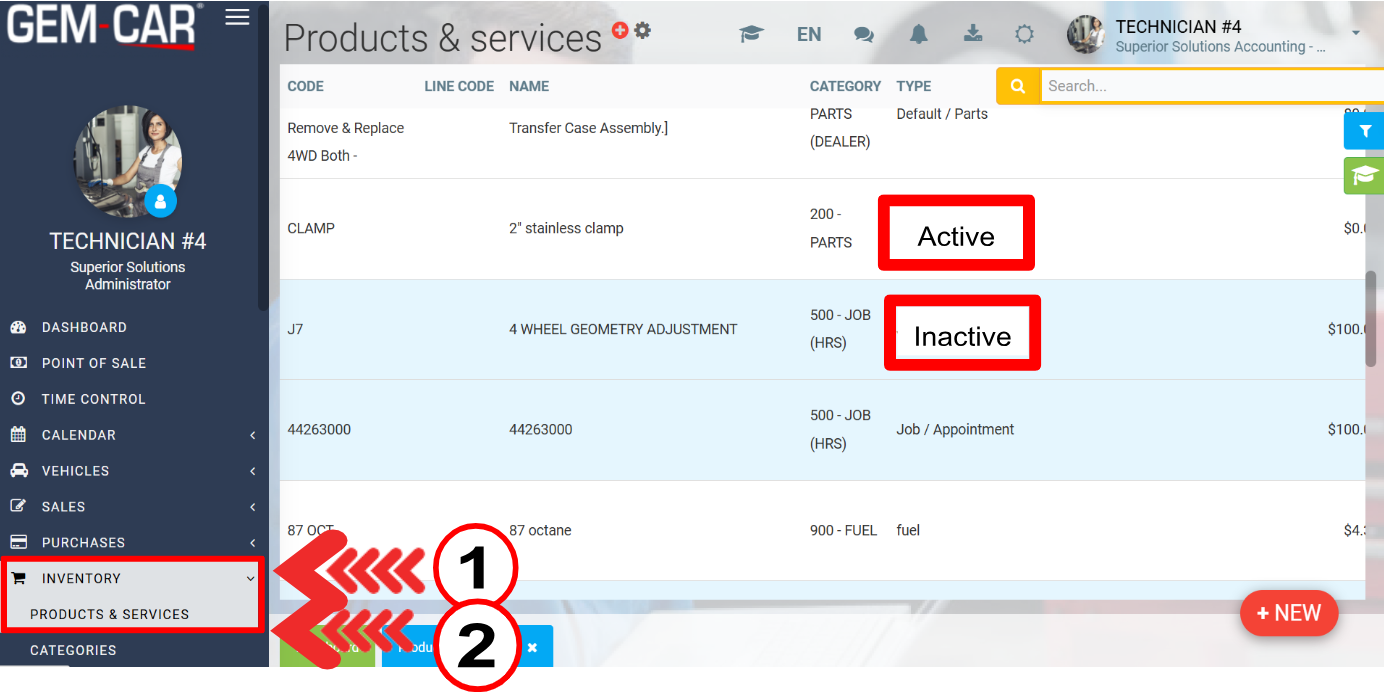1384x694 pixels.
Task: Click the yellow search magnifier button
Action: pos(1018,86)
